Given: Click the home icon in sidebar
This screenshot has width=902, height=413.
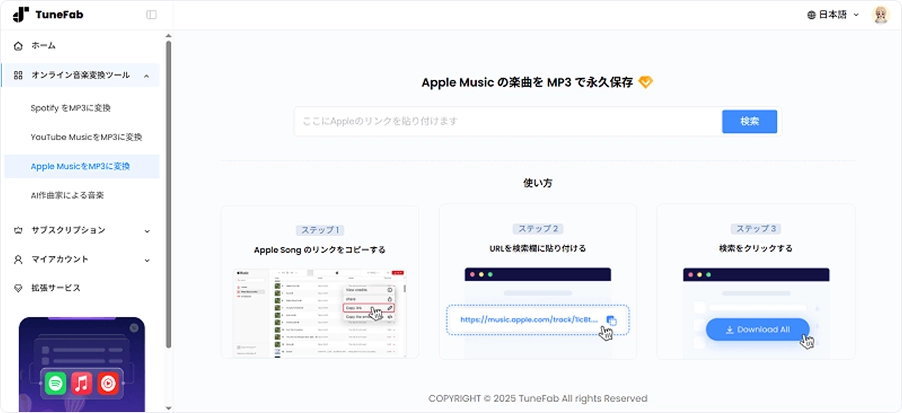Looking at the screenshot, I should point(18,46).
